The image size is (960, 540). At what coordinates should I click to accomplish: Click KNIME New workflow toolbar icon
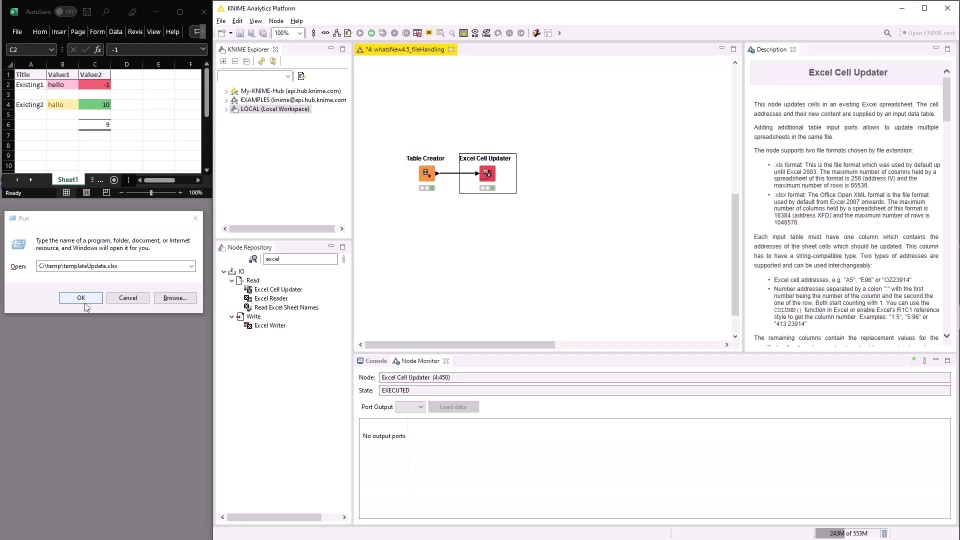pyautogui.click(x=222, y=33)
